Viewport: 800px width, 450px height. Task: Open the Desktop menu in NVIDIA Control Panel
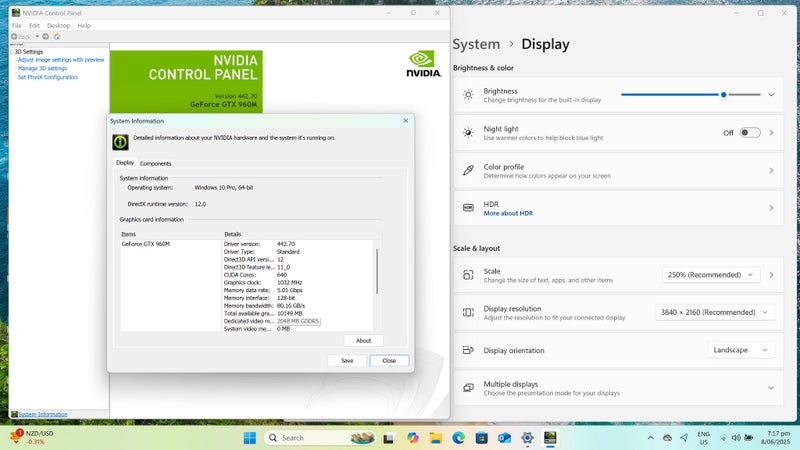[58, 26]
